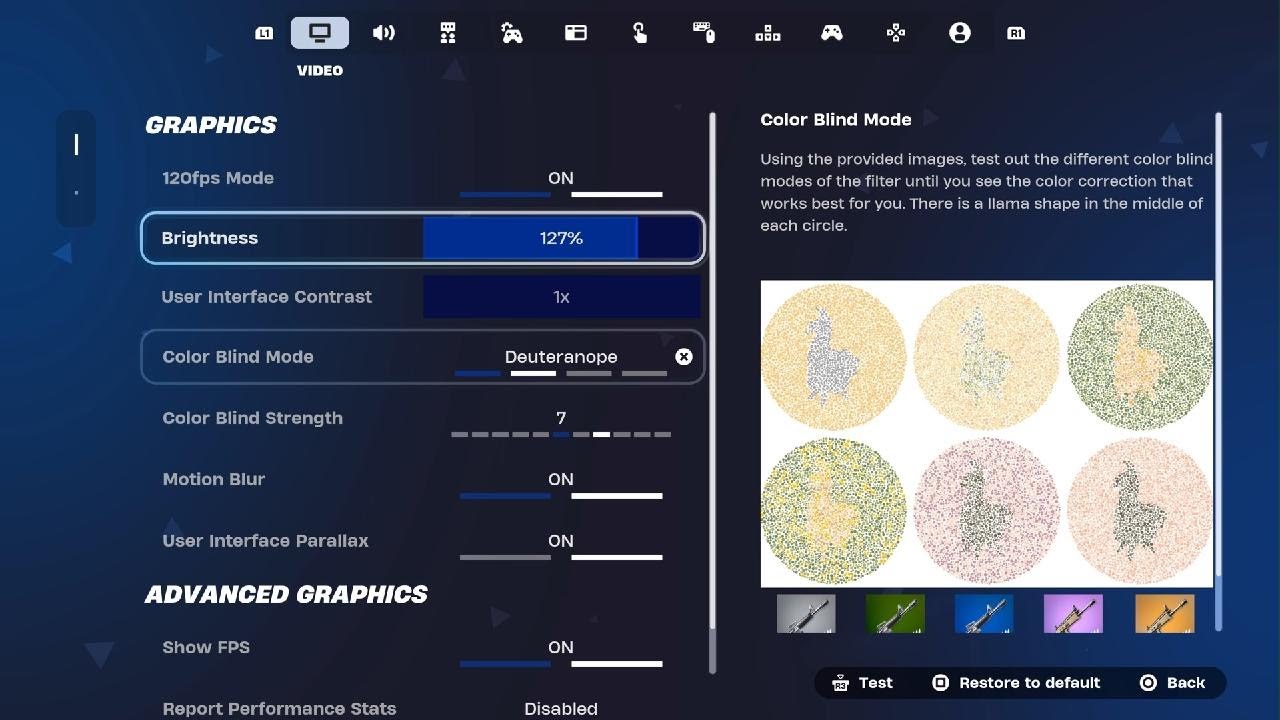The width and height of the screenshot is (1280, 720).
Task: Adjust the User Interface Contrast slider
Action: (561, 297)
